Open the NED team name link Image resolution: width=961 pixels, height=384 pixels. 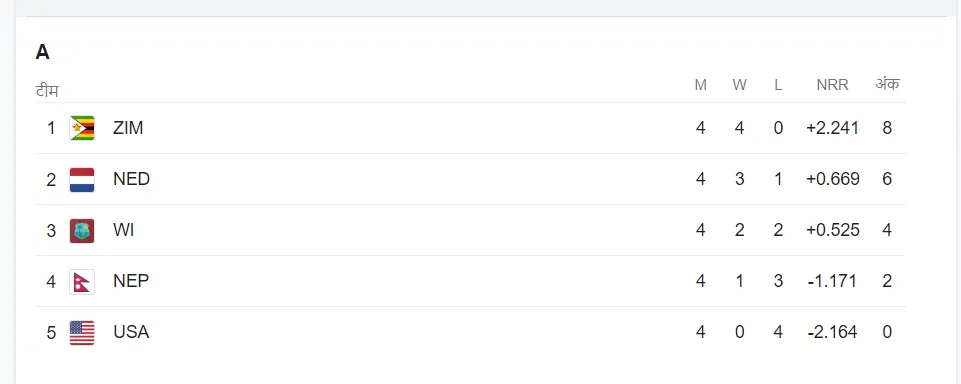[131, 179]
